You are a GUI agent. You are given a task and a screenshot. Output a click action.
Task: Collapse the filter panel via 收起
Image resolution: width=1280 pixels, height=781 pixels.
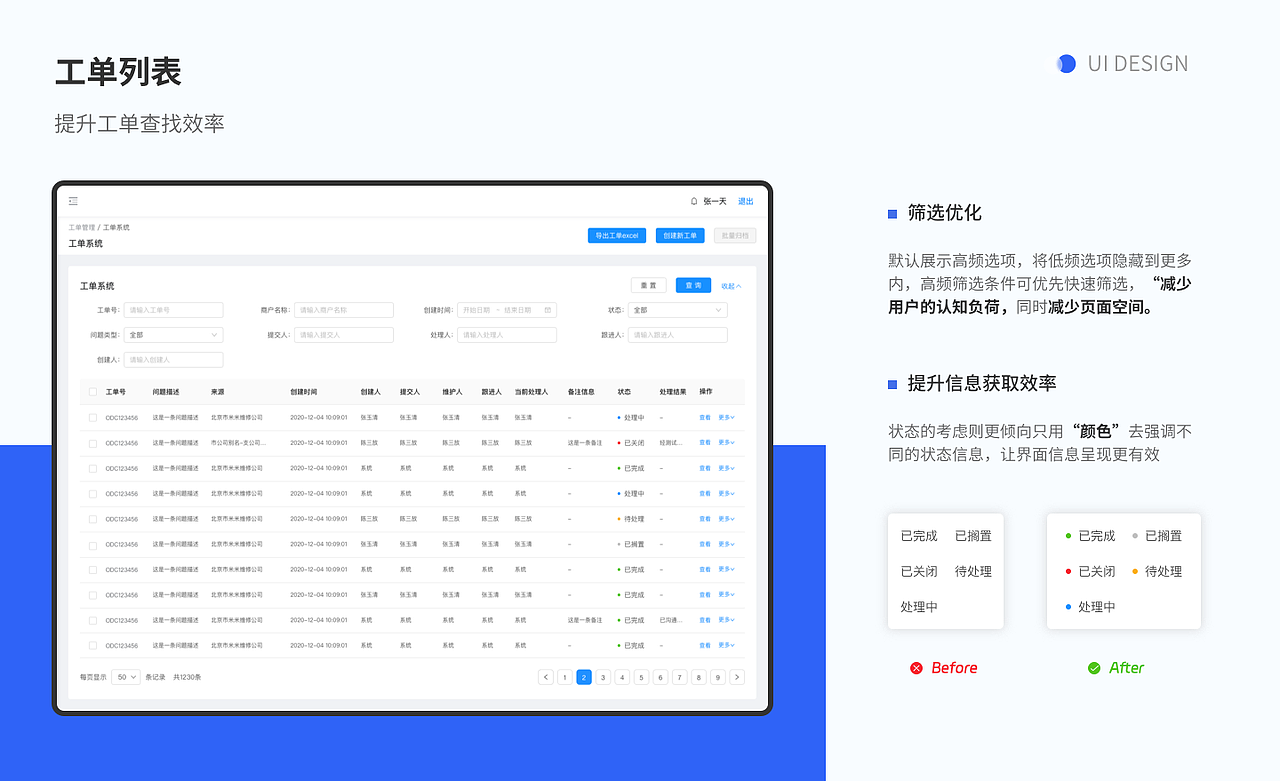(731, 285)
